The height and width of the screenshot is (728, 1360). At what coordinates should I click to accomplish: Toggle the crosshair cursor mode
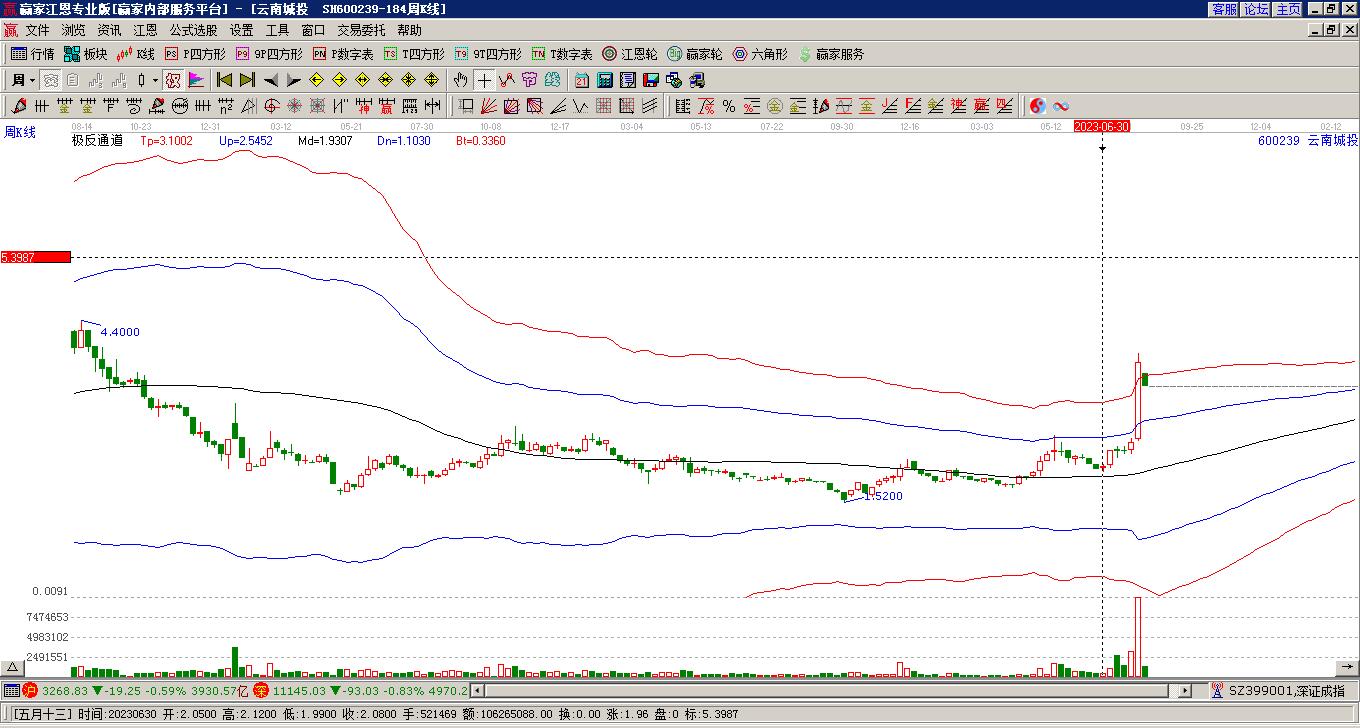[484, 80]
